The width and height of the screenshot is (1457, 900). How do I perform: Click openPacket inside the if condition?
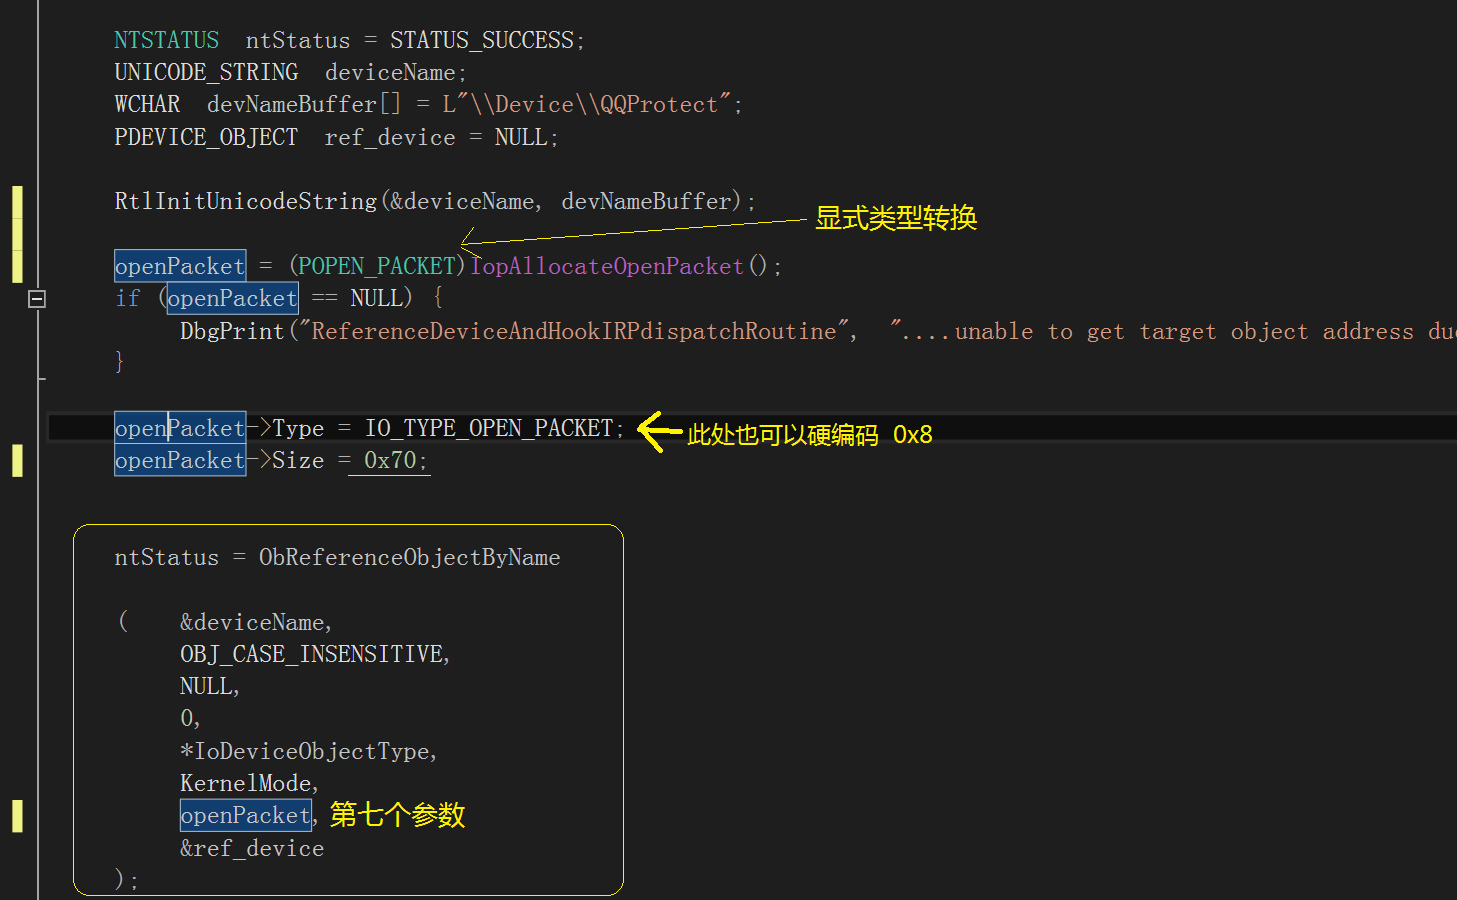click(232, 298)
